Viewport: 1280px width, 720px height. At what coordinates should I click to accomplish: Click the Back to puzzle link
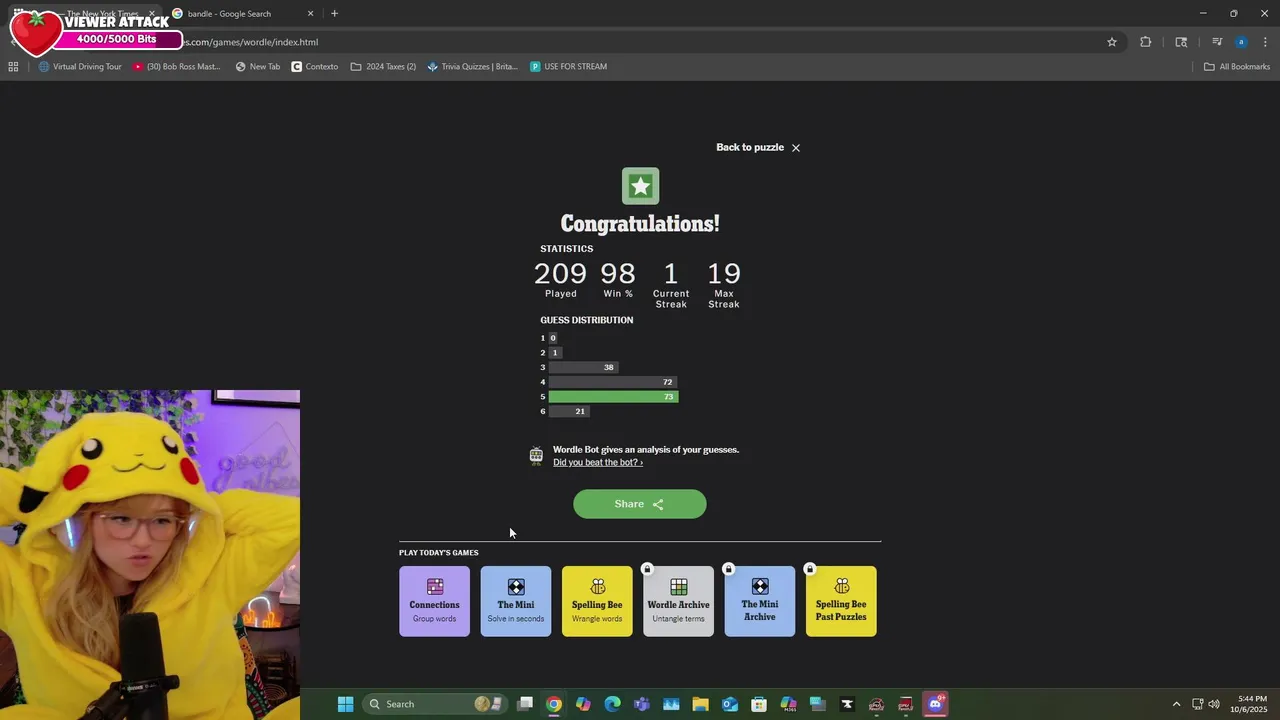[750, 147]
